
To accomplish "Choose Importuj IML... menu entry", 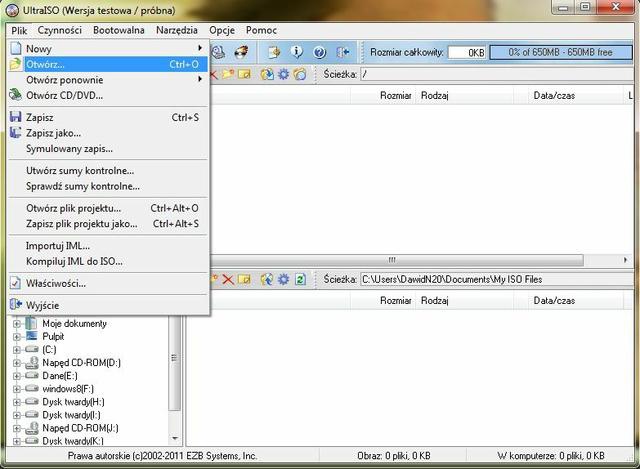I will coord(108,246).
